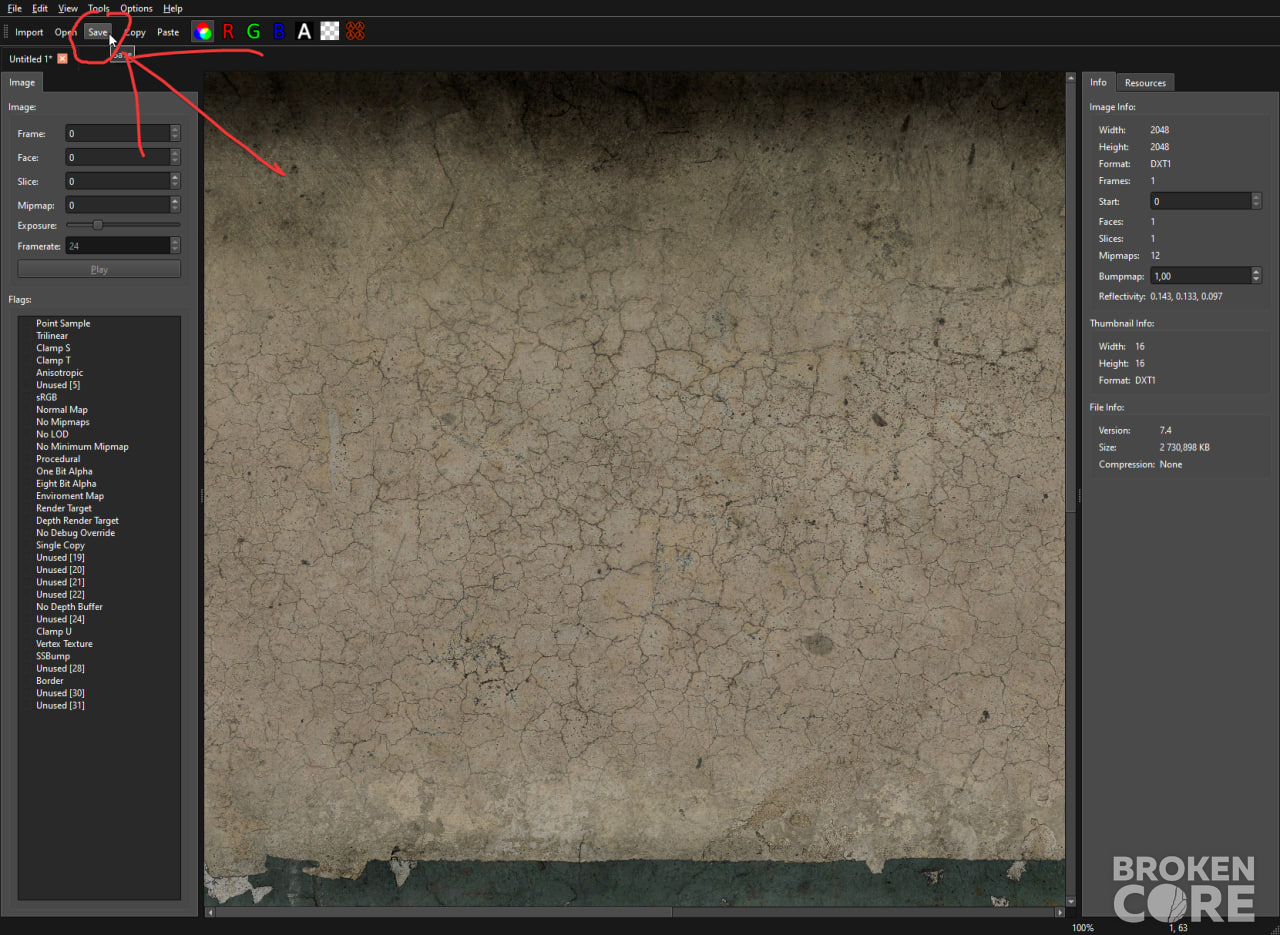
Task: Switch to the Resources tab
Action: [1145, 82]
